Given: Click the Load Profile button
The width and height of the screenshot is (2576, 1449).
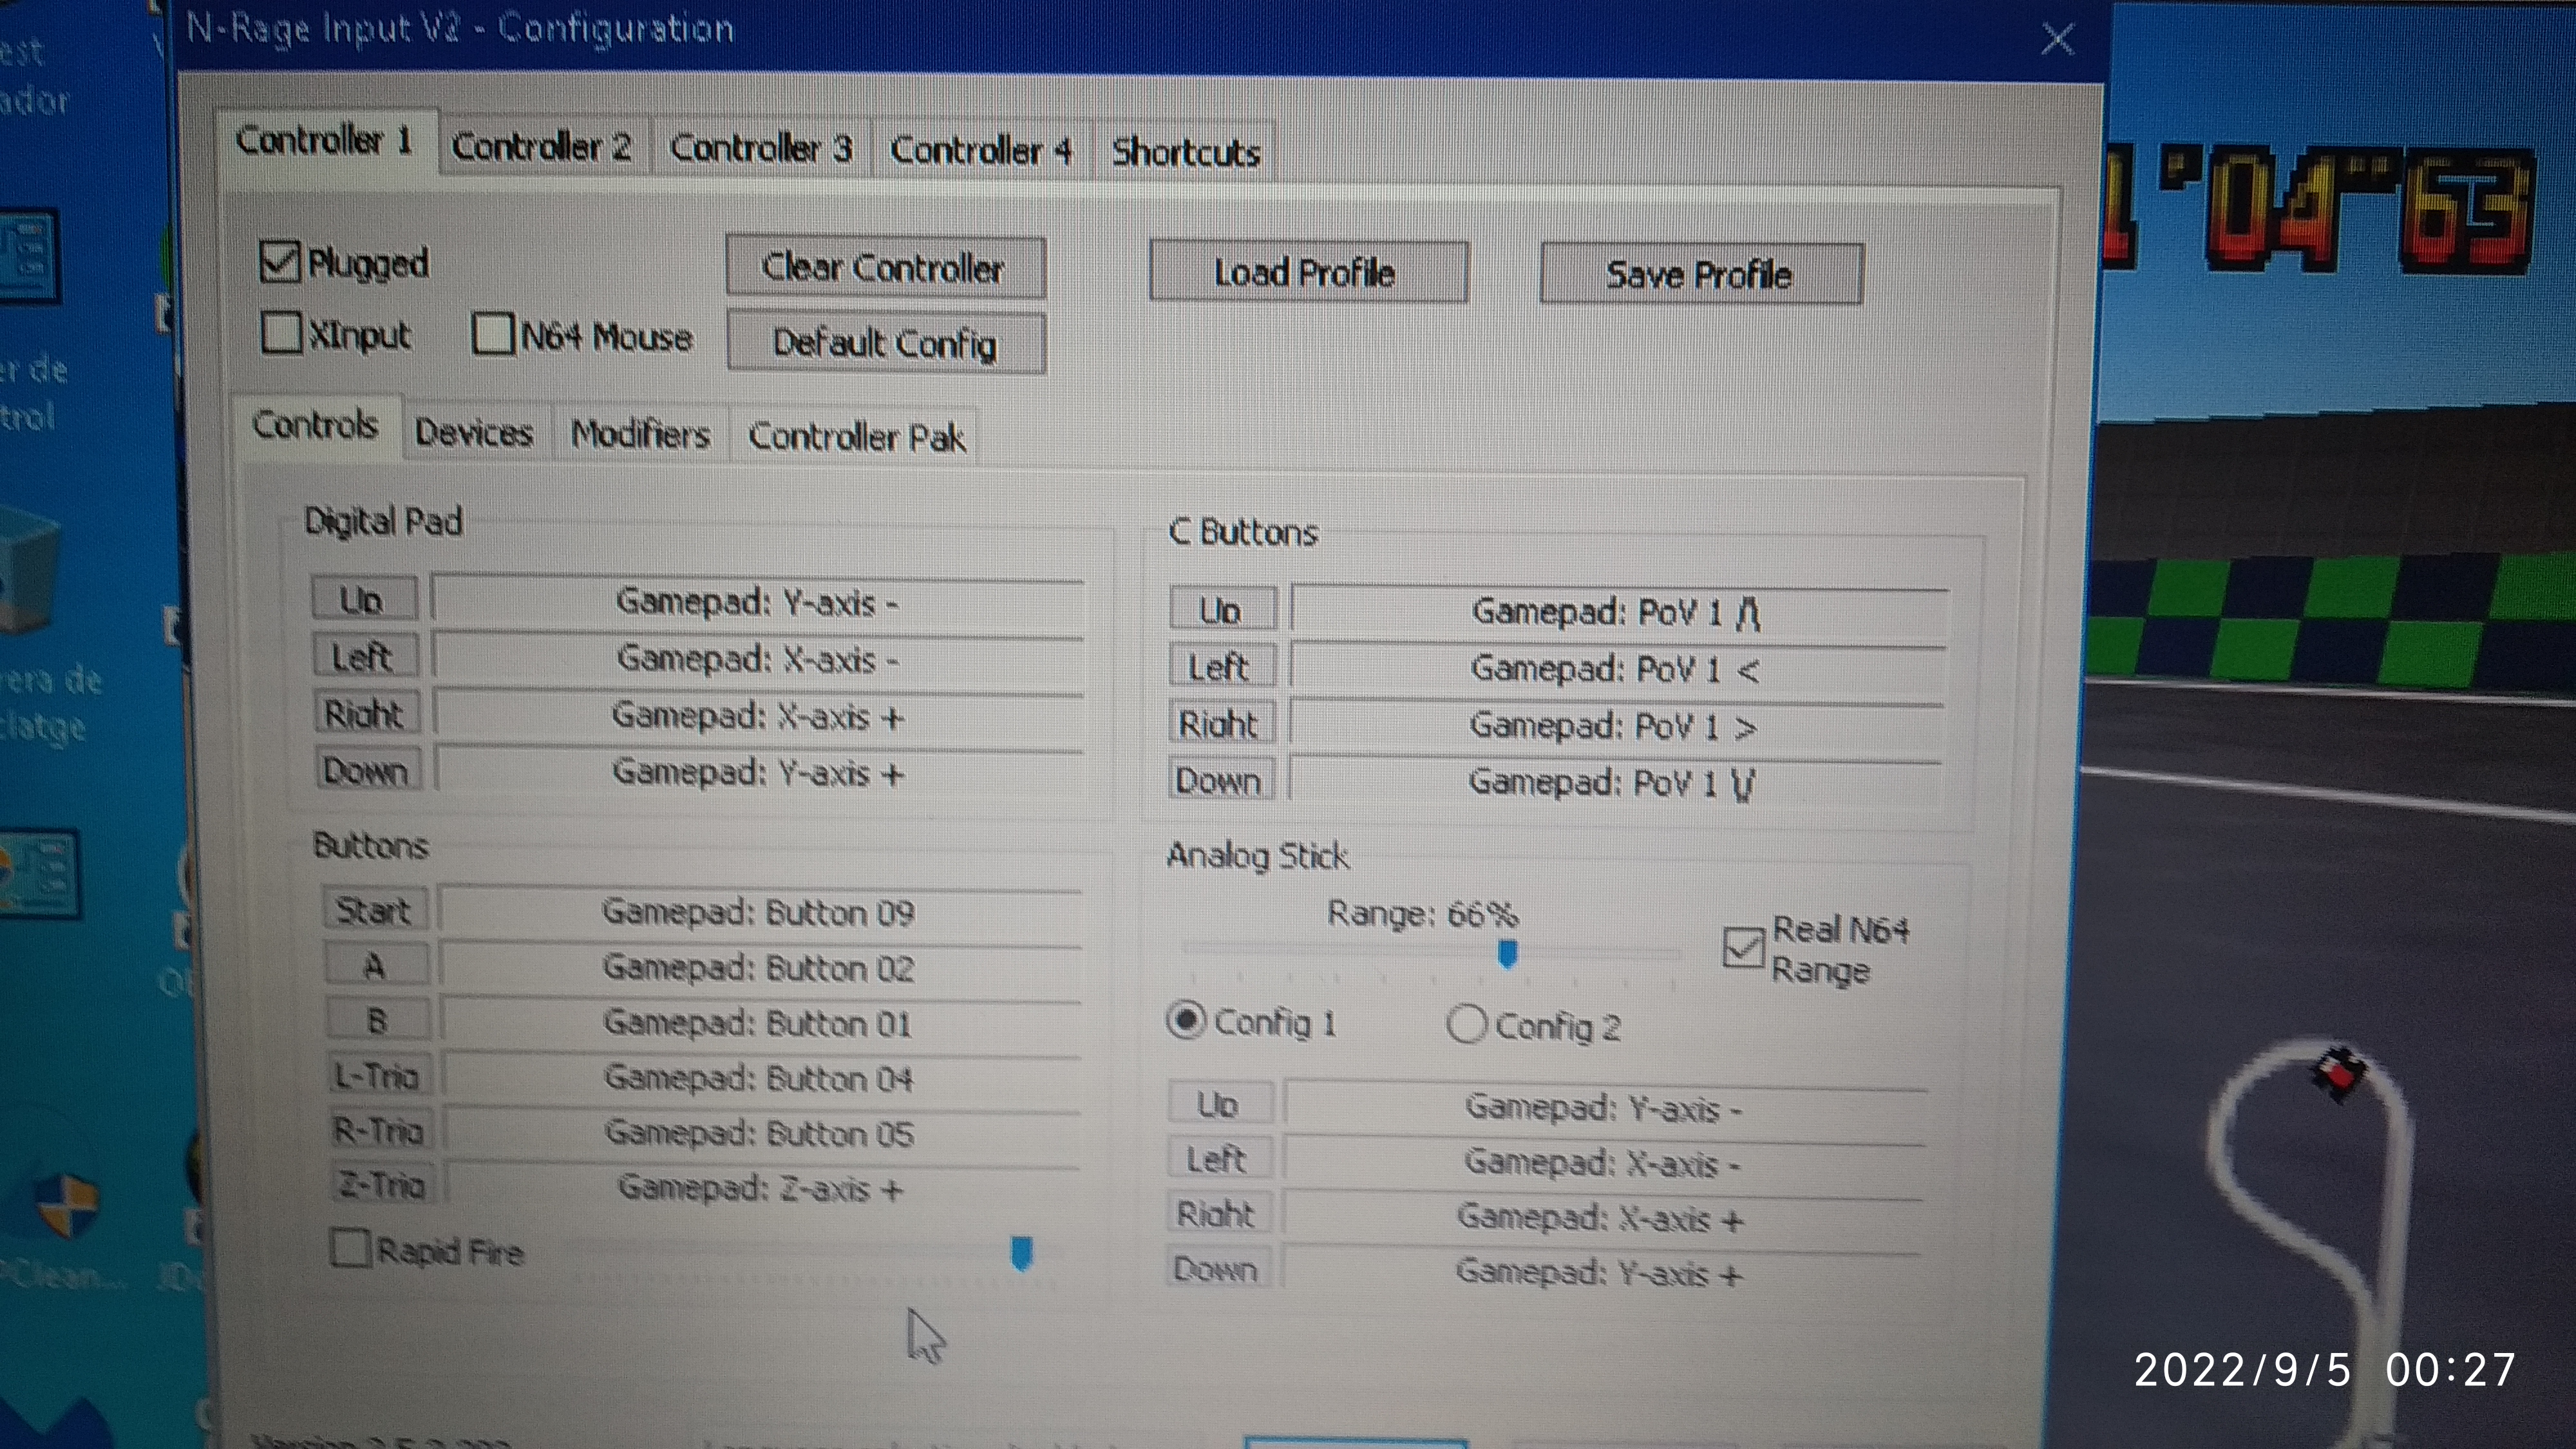Looking at the screenshot, I should tap(1307, 272).
